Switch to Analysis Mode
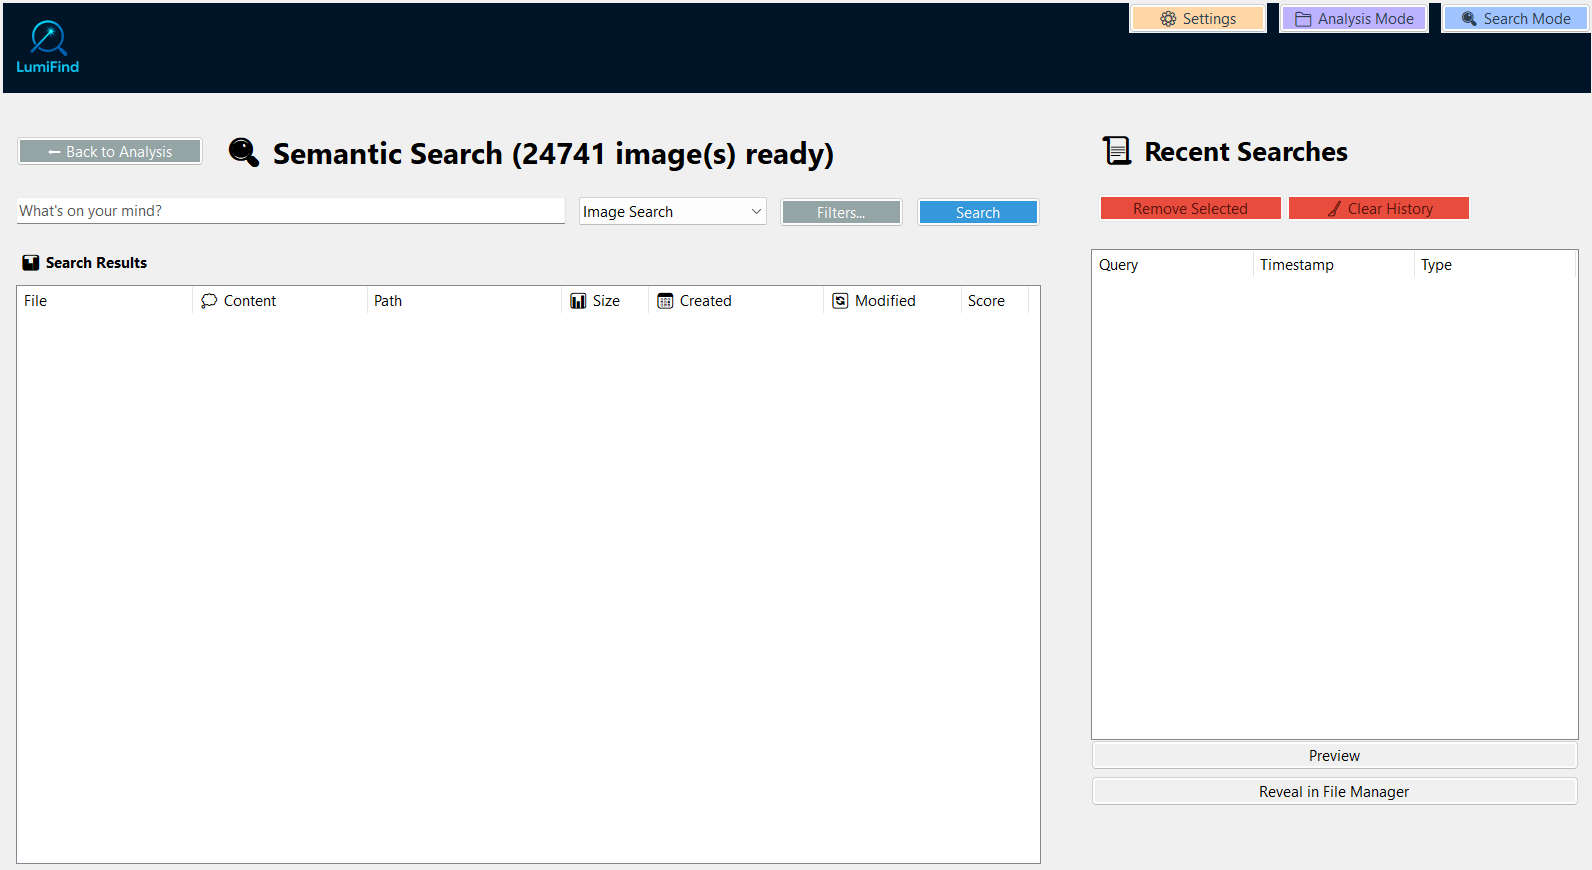 pos(1354,19)
